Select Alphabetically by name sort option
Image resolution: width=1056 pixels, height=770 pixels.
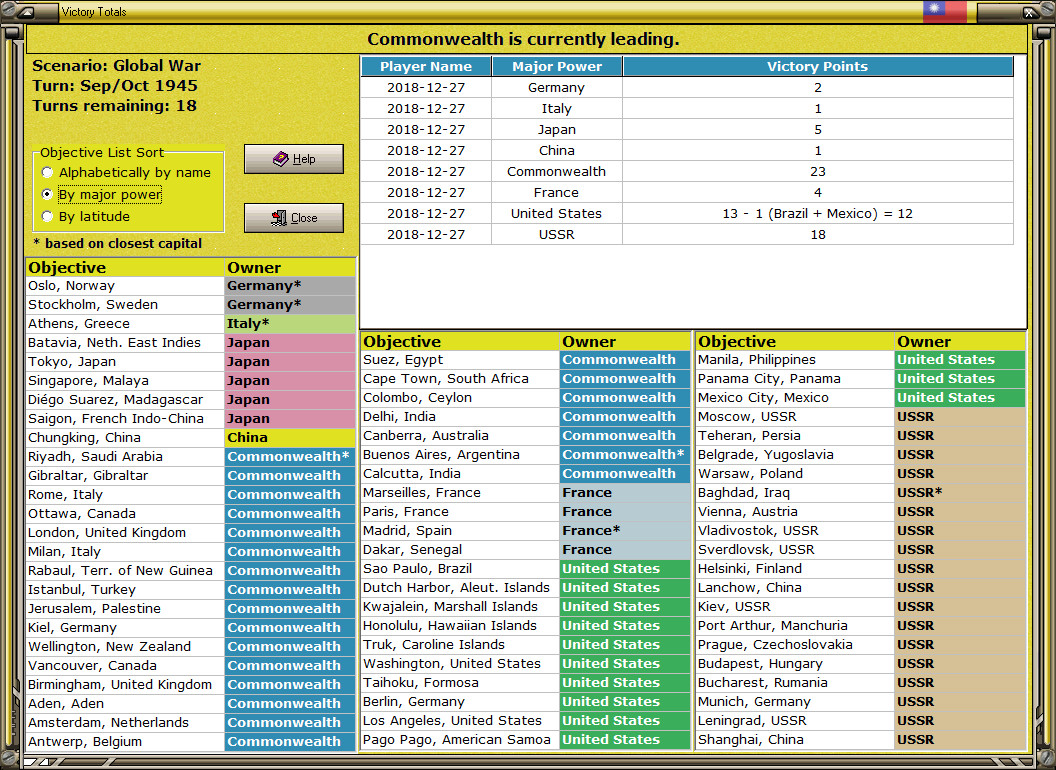[x=126, y=172]
